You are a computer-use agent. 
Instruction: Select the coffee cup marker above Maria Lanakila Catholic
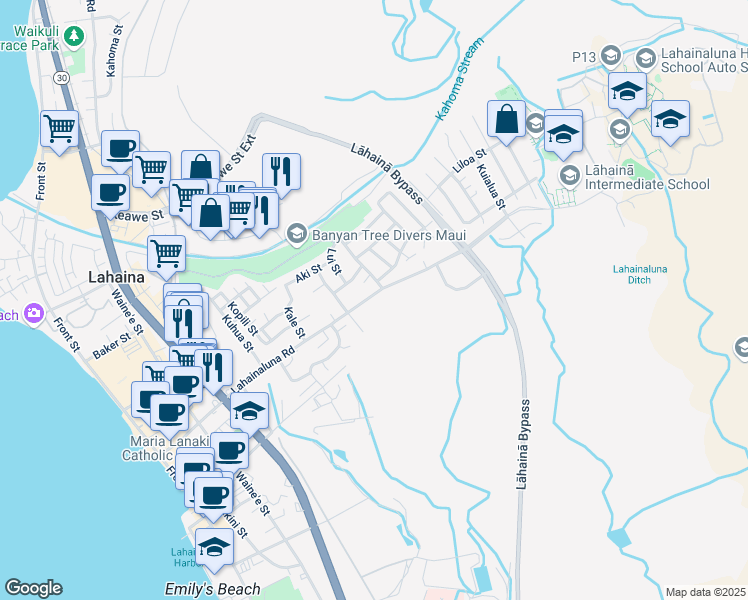tap(169, 412)
